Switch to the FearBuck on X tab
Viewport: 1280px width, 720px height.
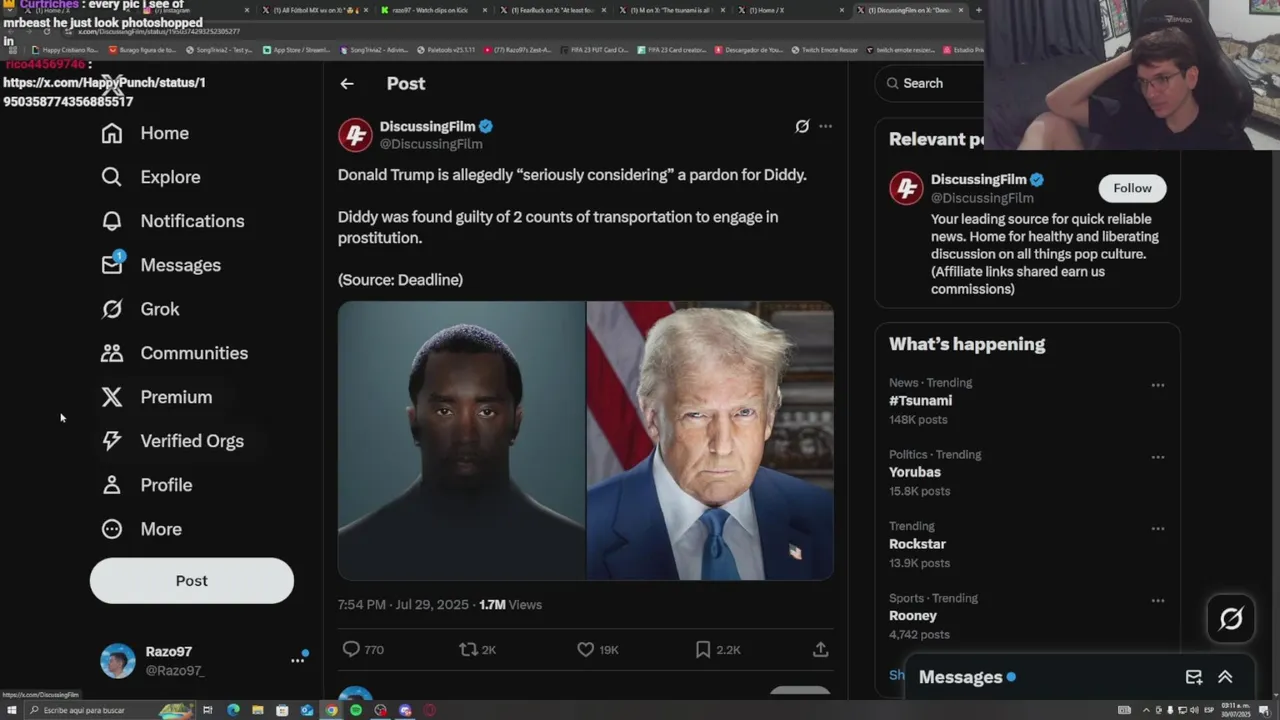tap(552, 10)
